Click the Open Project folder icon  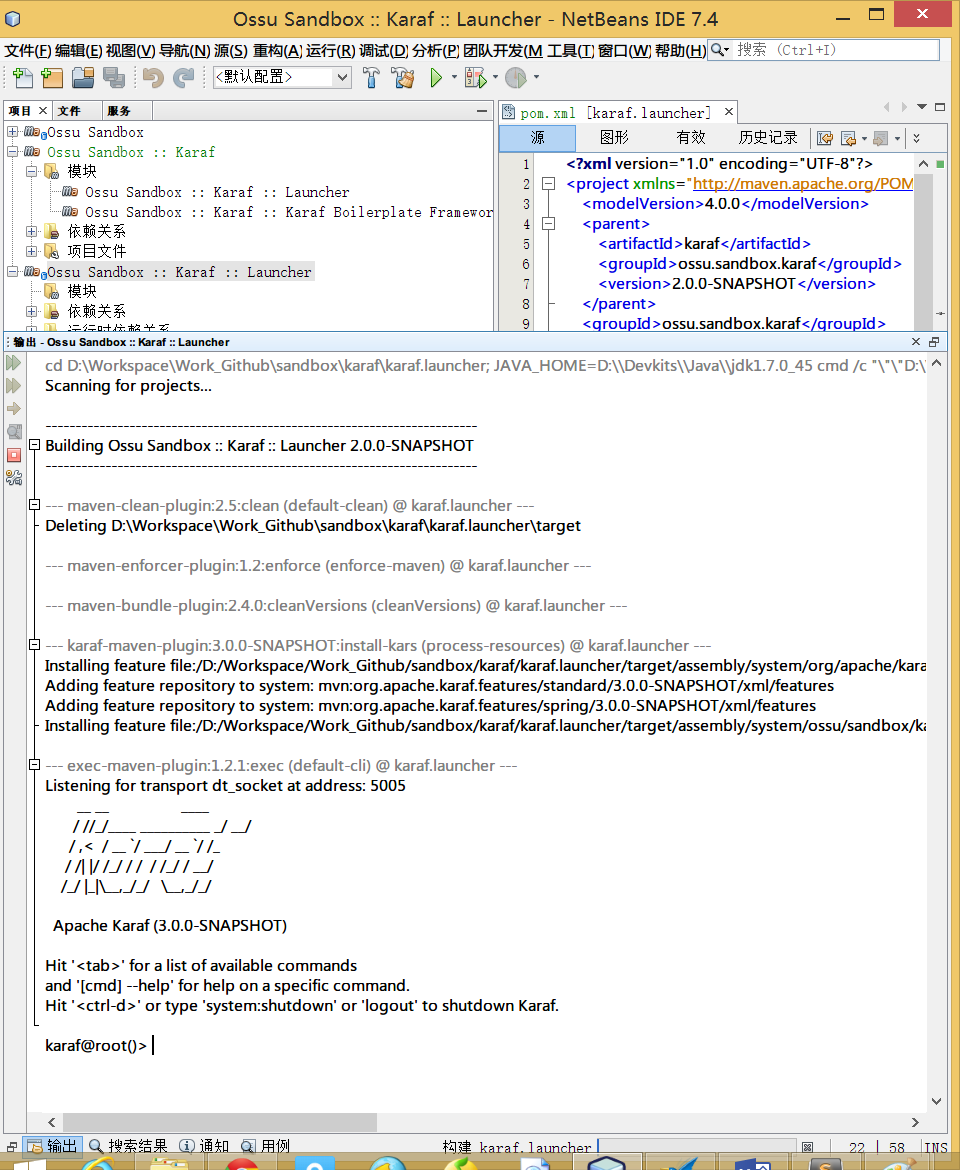point(83,77)
